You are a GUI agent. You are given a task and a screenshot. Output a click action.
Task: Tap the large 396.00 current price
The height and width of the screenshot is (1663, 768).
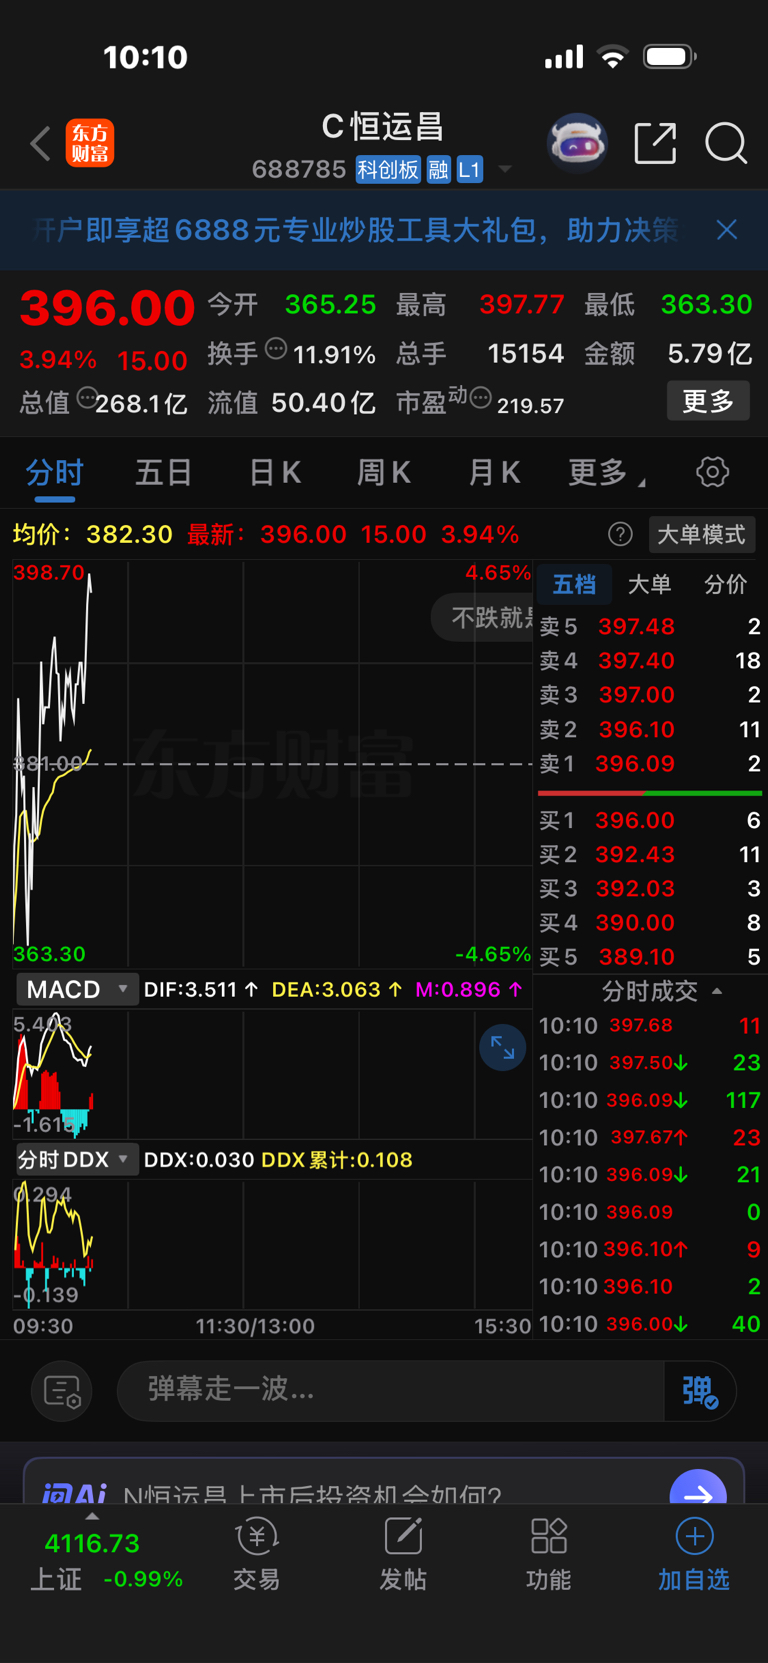click(107, 308)
